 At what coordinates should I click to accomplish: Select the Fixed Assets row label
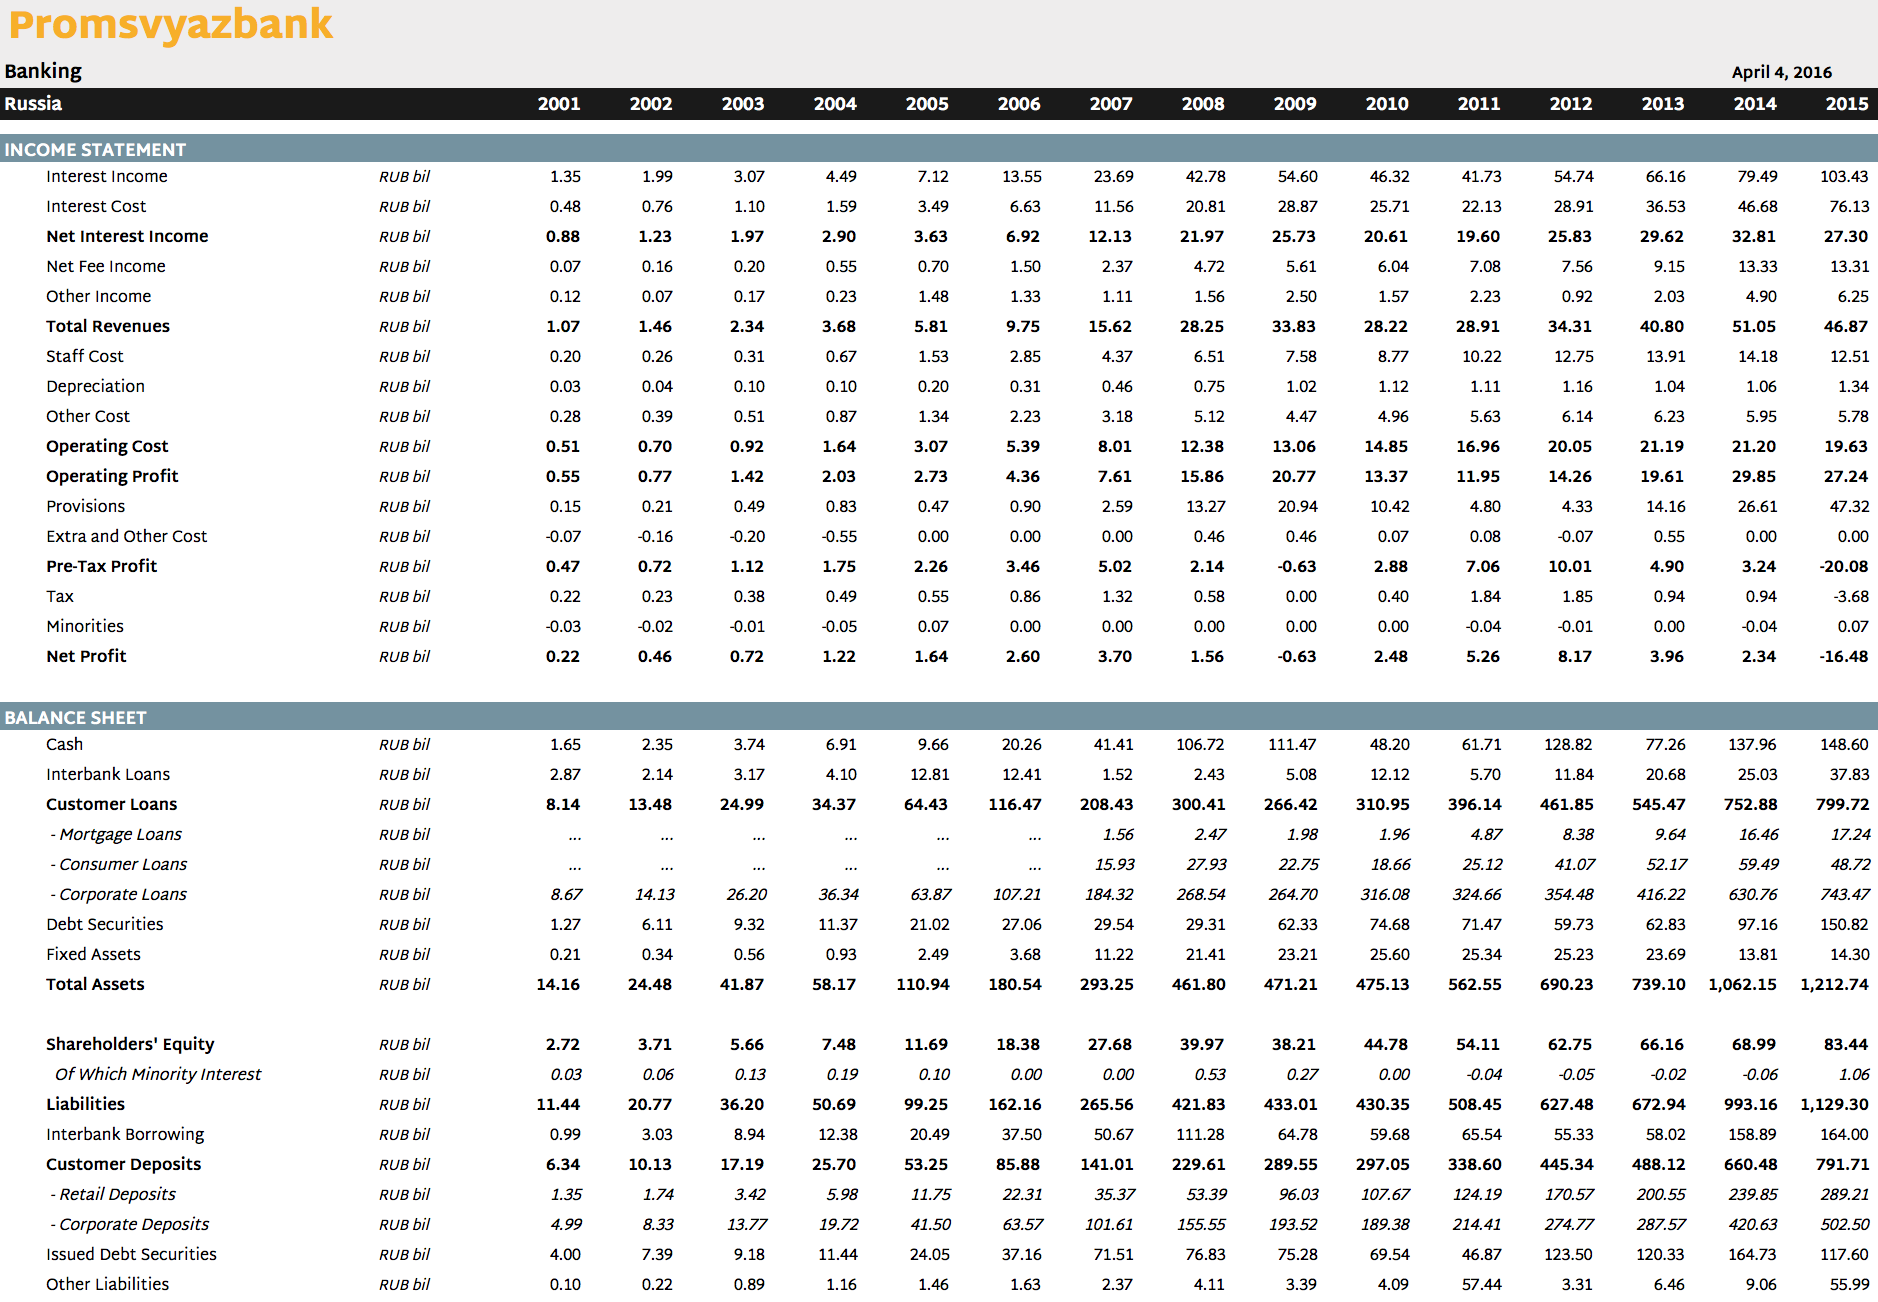click(94, 955)
